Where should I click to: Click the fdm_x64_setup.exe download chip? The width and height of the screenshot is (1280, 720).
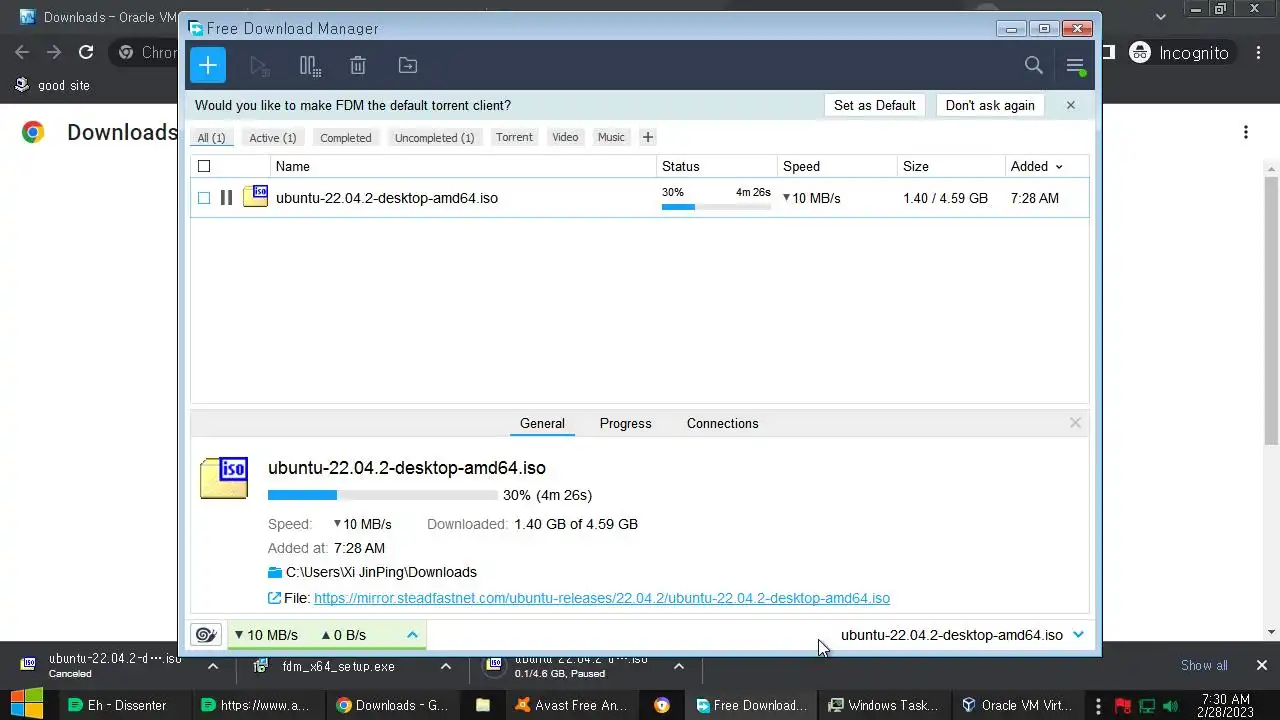[x=337, y=666]
